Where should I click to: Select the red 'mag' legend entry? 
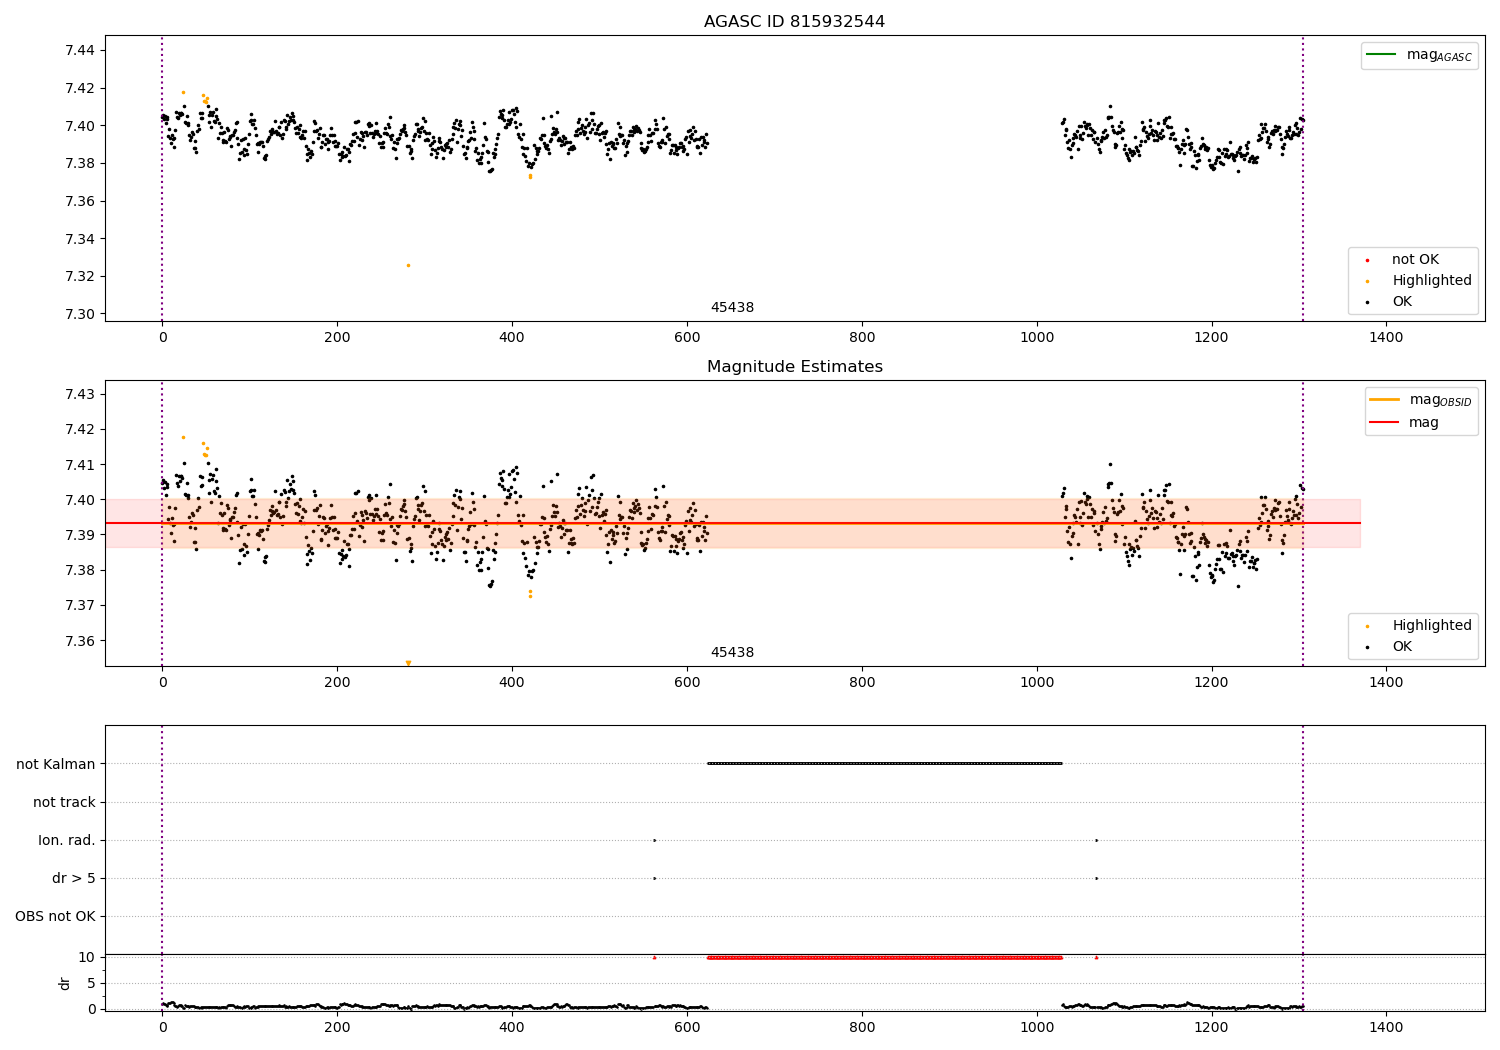click(x=1404, y=423)
